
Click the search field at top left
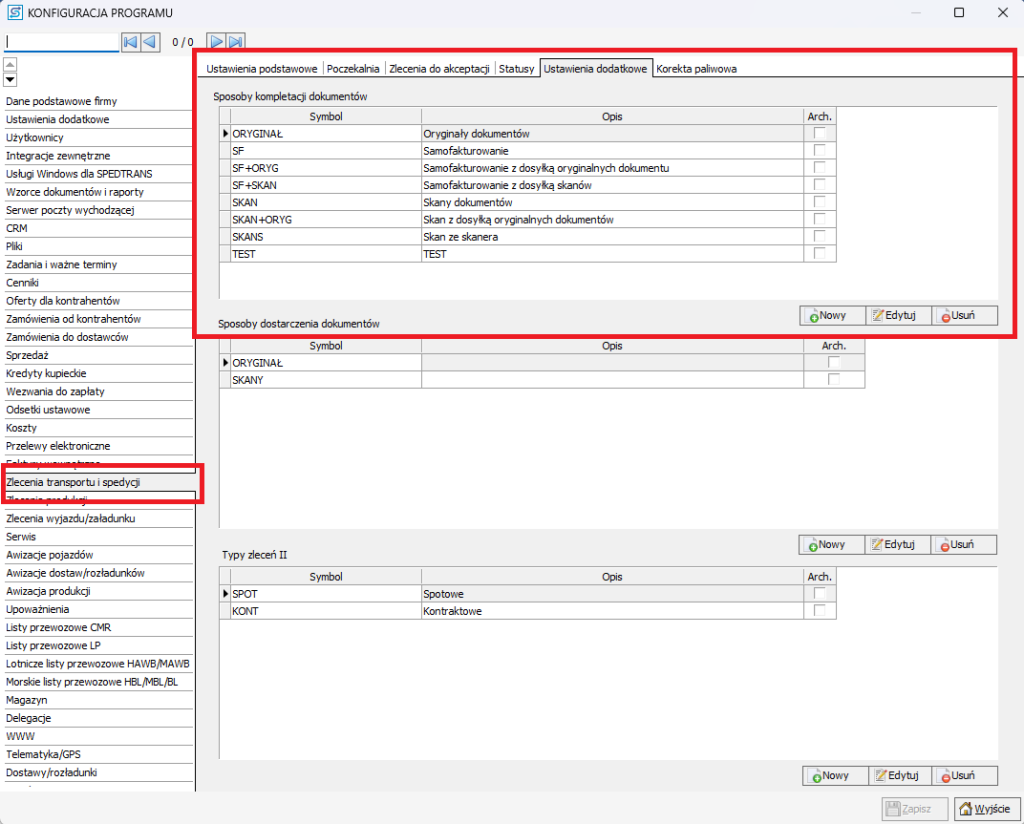pos(61,42)
